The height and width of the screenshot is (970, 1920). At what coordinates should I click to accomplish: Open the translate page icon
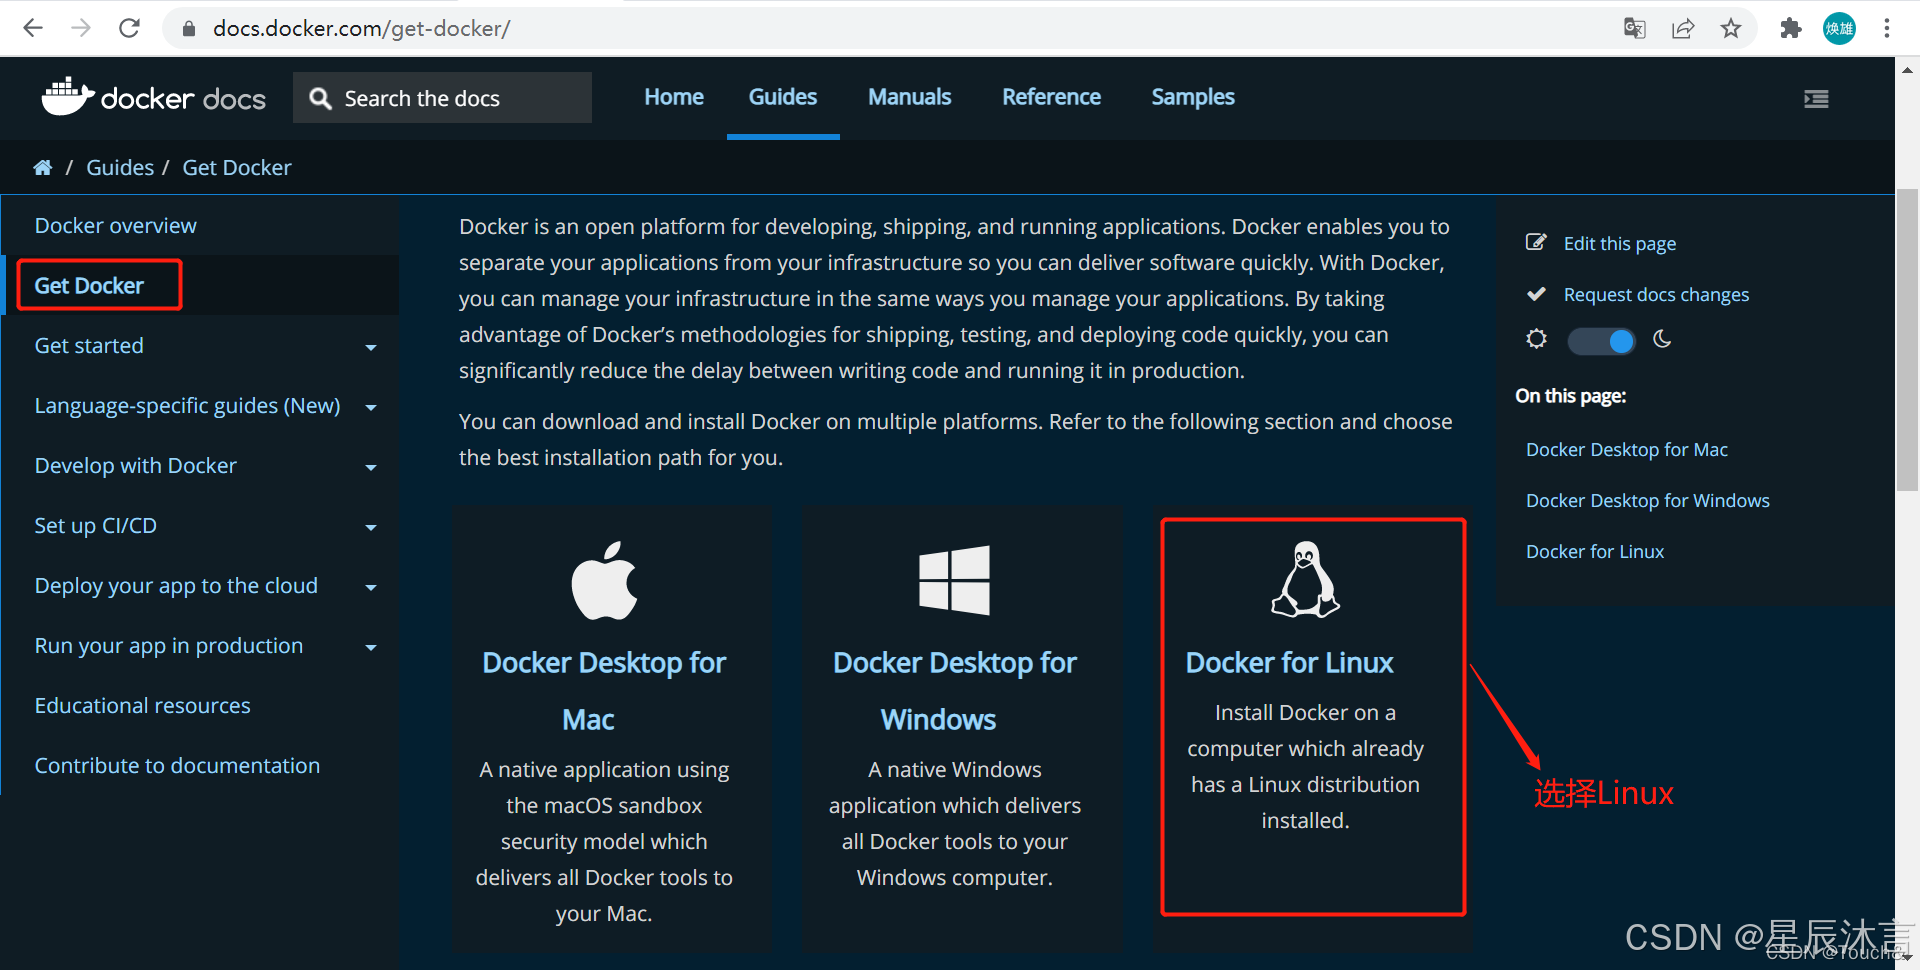1635,28
